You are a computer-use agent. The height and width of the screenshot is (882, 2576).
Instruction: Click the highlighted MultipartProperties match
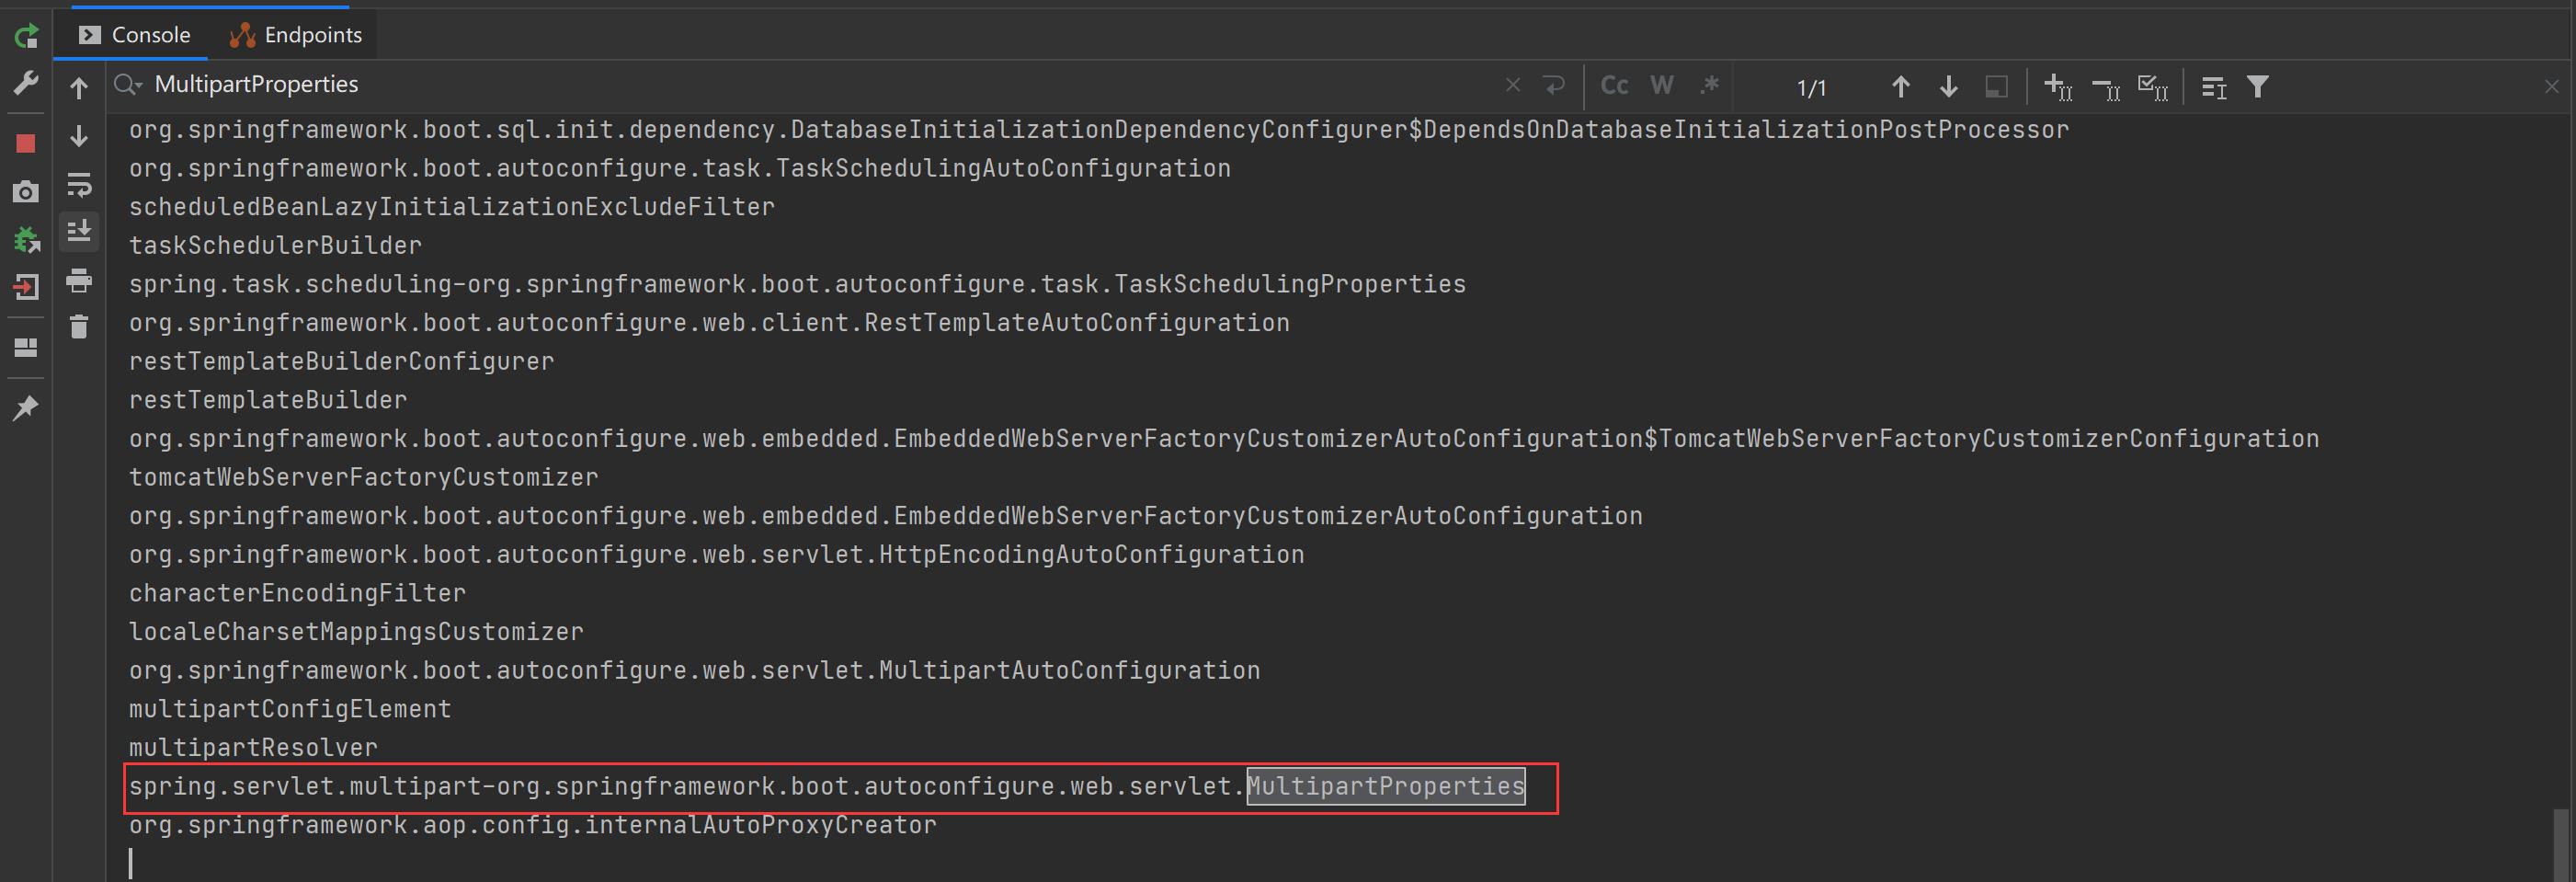pyautogui.click(x=1385, y=786)
